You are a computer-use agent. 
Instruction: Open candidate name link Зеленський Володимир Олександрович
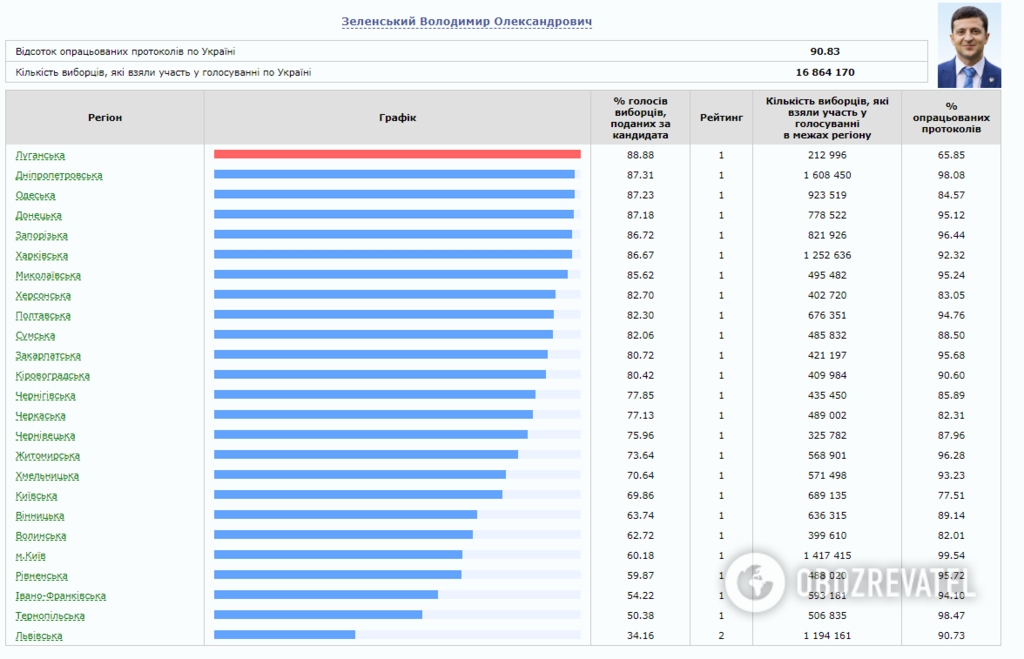(x=467, y=21)
